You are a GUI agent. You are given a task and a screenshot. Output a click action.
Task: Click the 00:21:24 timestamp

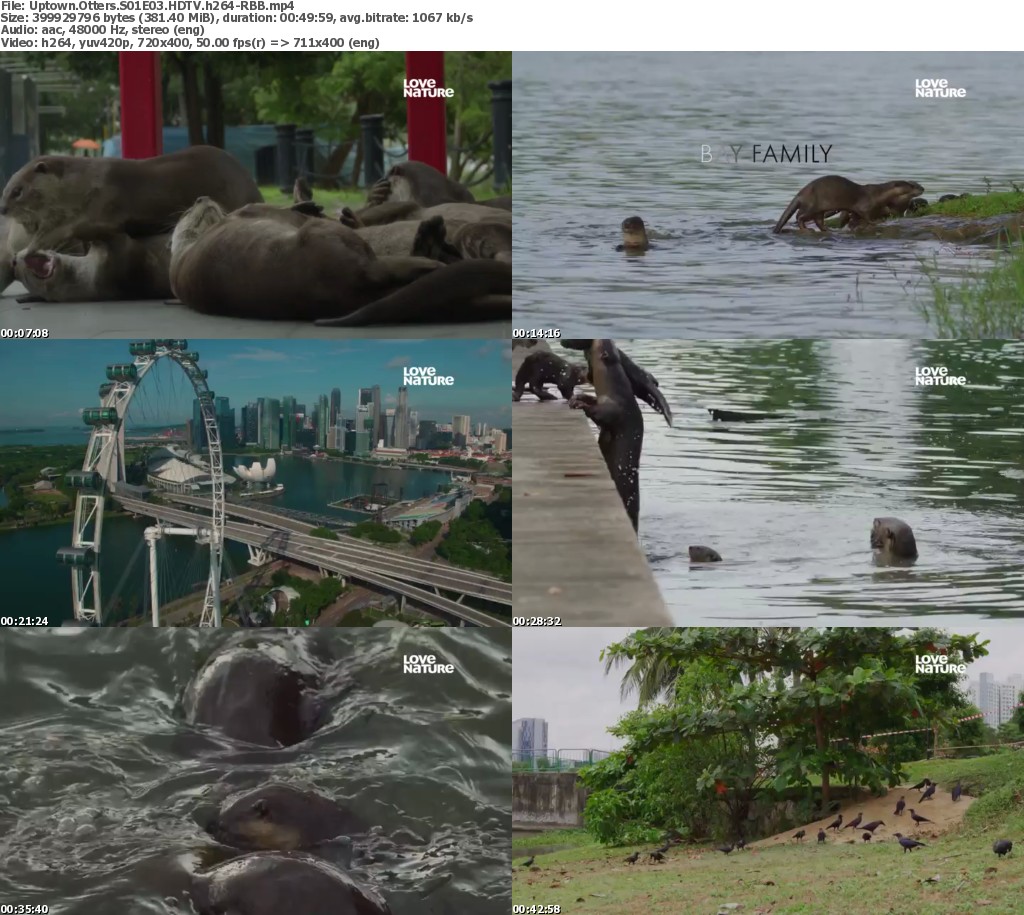click(24, 621)
